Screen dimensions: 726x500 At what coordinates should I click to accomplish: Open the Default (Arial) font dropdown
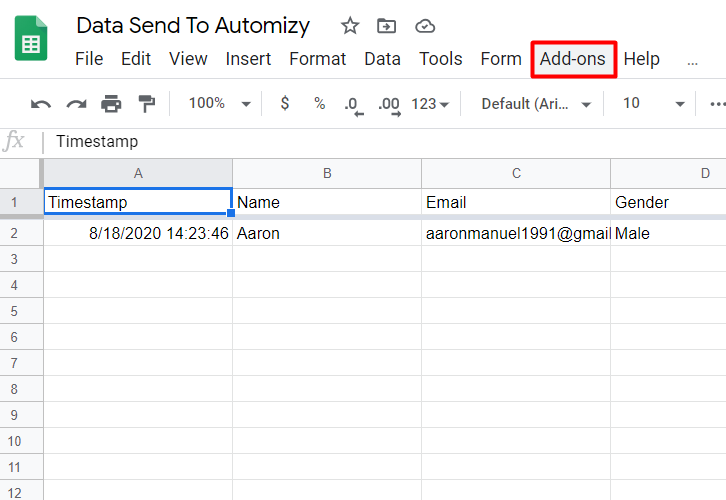click(536, 104)
